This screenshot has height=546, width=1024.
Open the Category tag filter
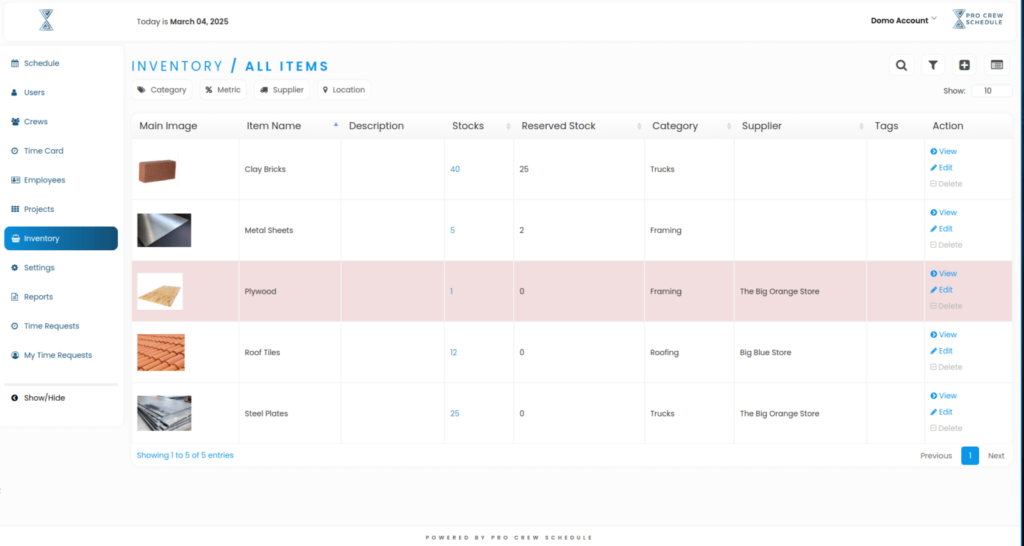162,90
